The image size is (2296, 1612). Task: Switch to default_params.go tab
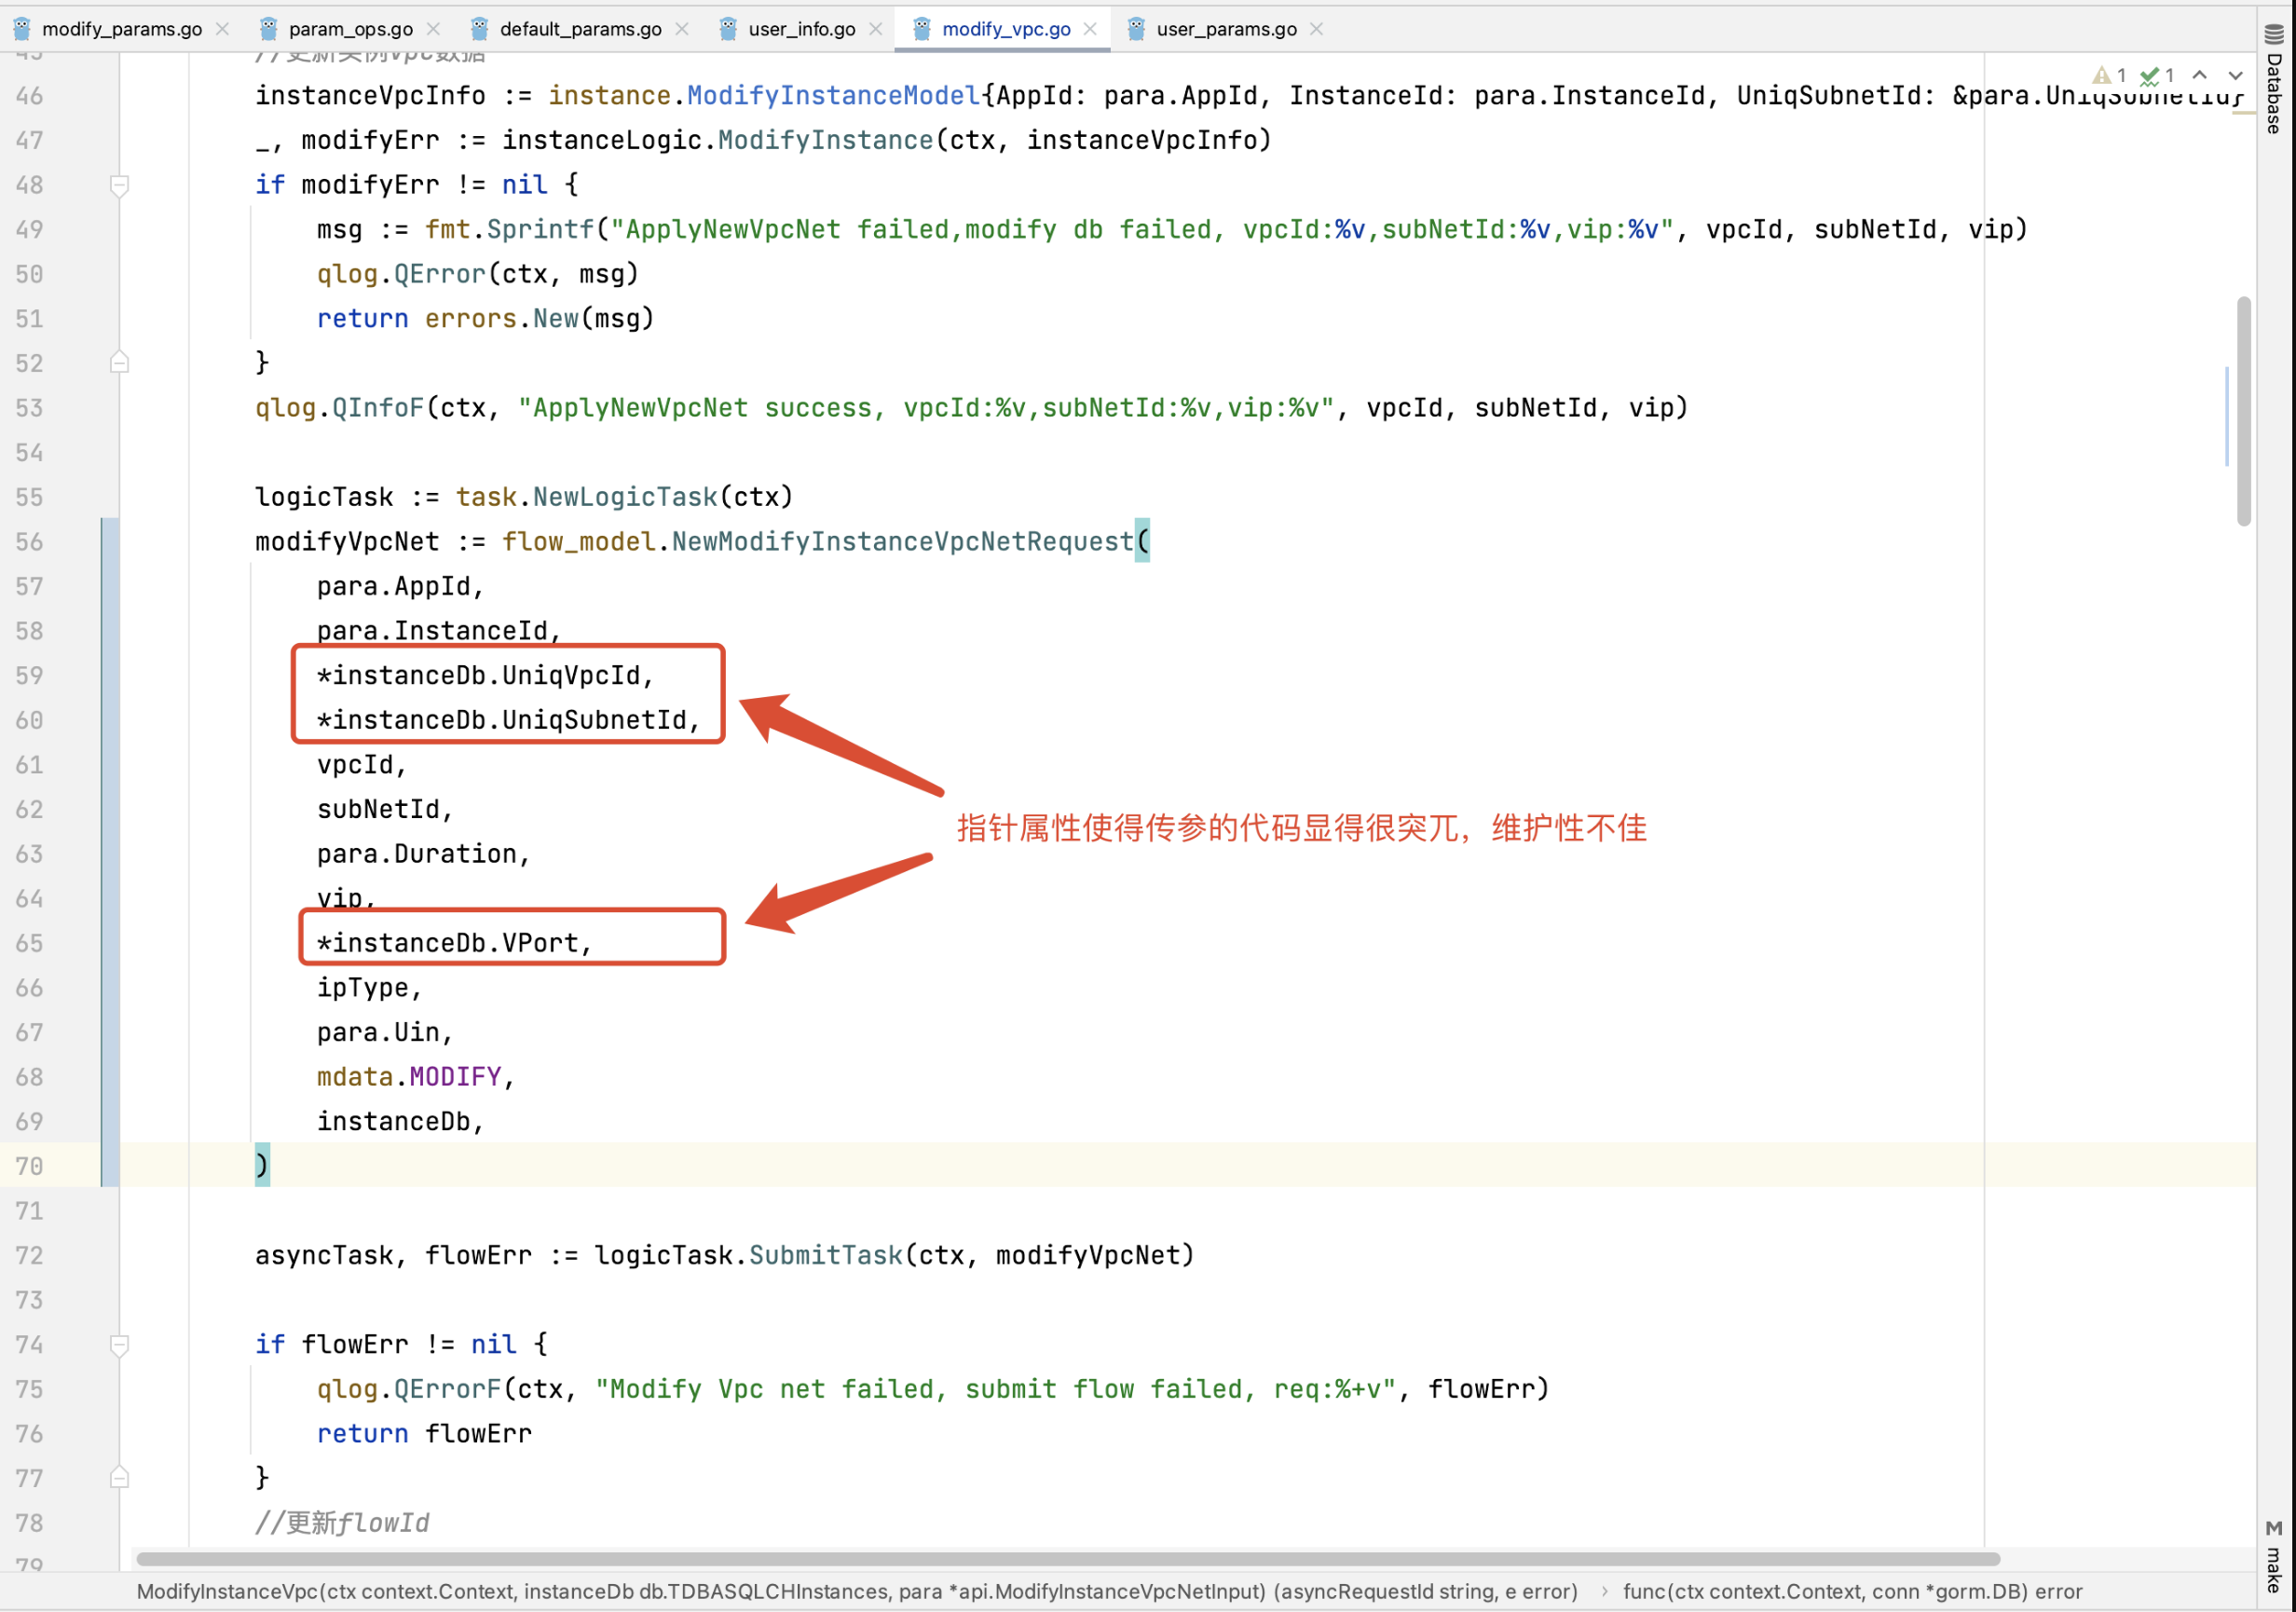[x=580, y=29]
